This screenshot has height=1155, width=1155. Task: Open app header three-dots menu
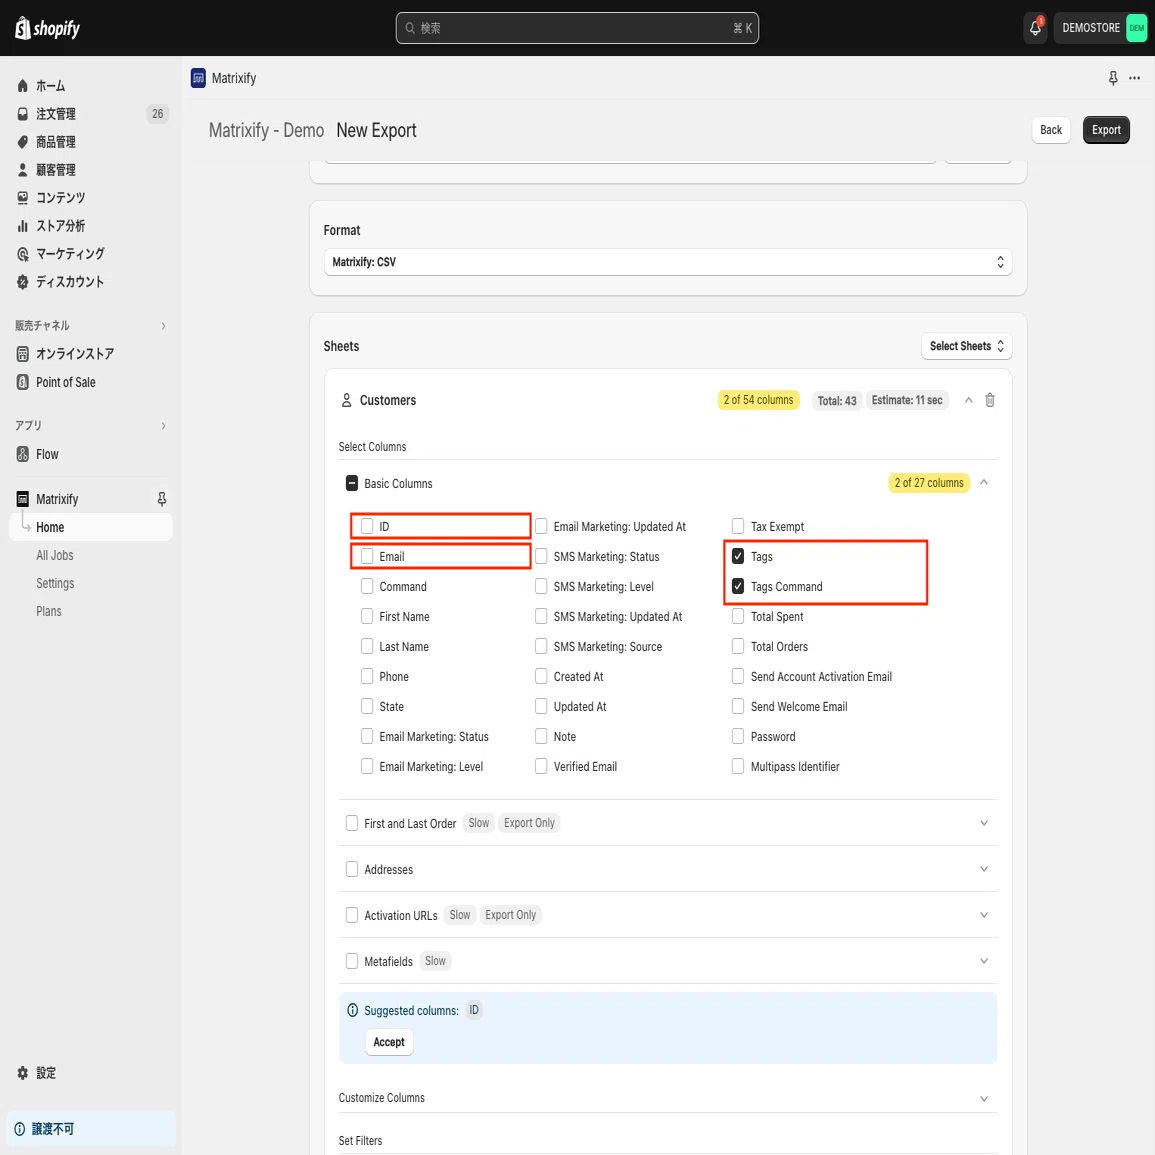(x=1134, y=78)
